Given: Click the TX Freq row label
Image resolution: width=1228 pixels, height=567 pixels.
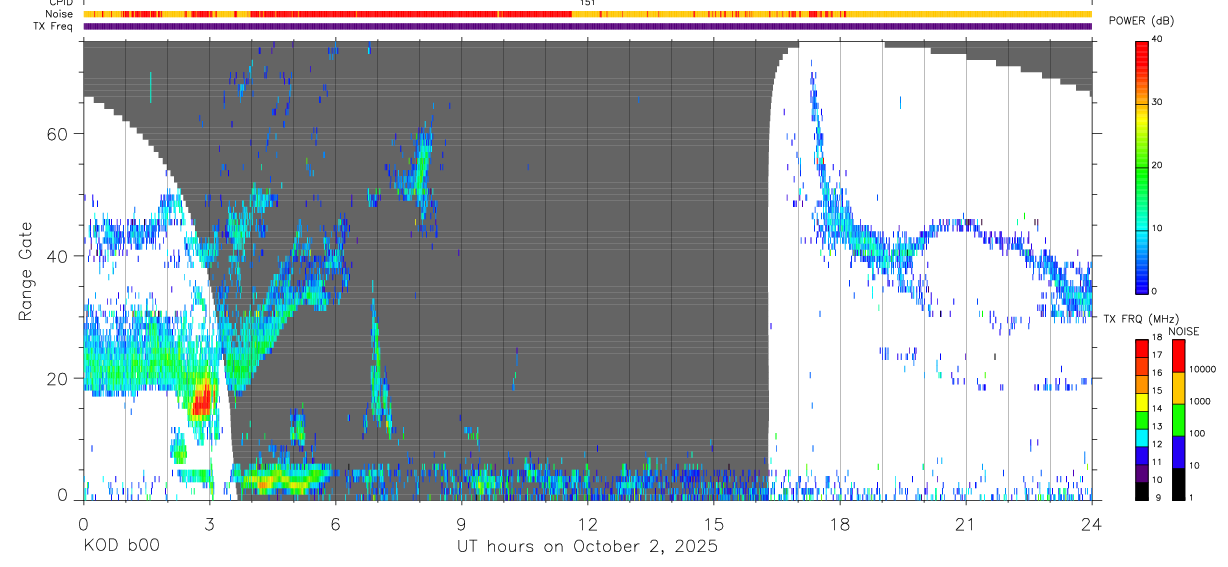Looking at the screenshot, I should pos(54,26).
